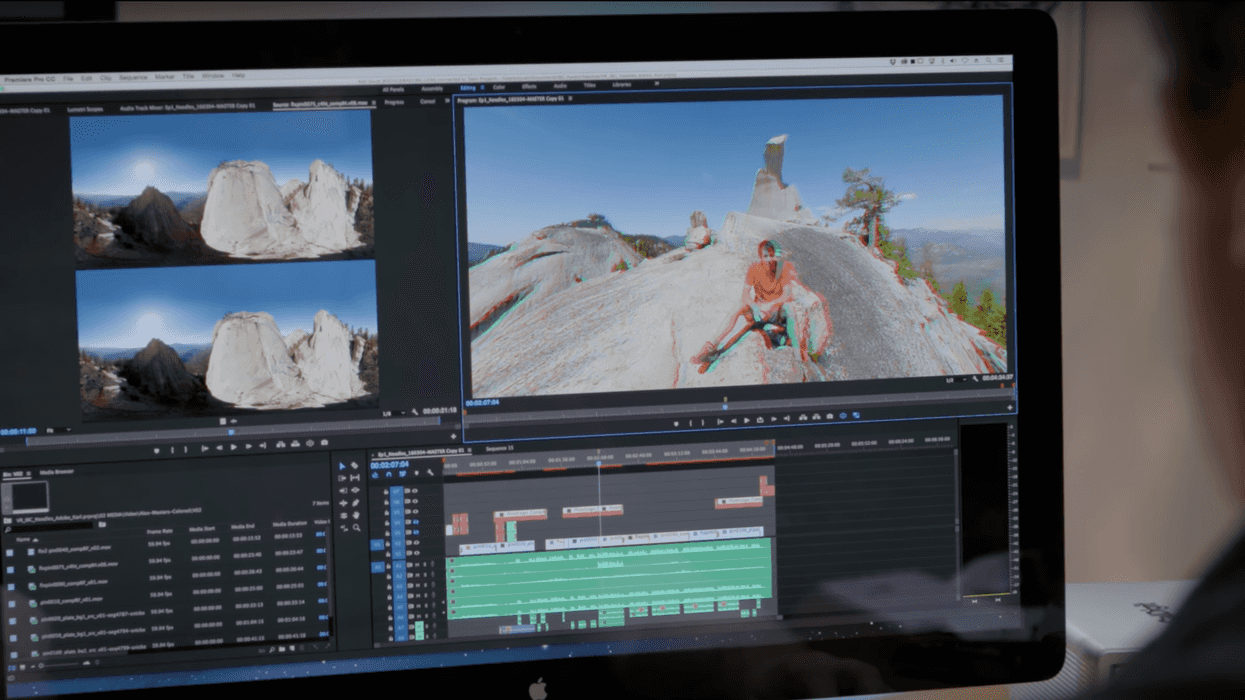The image size is (1245, 700).
Task: Step back one frame in Source monitor
Action: click(219, 447)
